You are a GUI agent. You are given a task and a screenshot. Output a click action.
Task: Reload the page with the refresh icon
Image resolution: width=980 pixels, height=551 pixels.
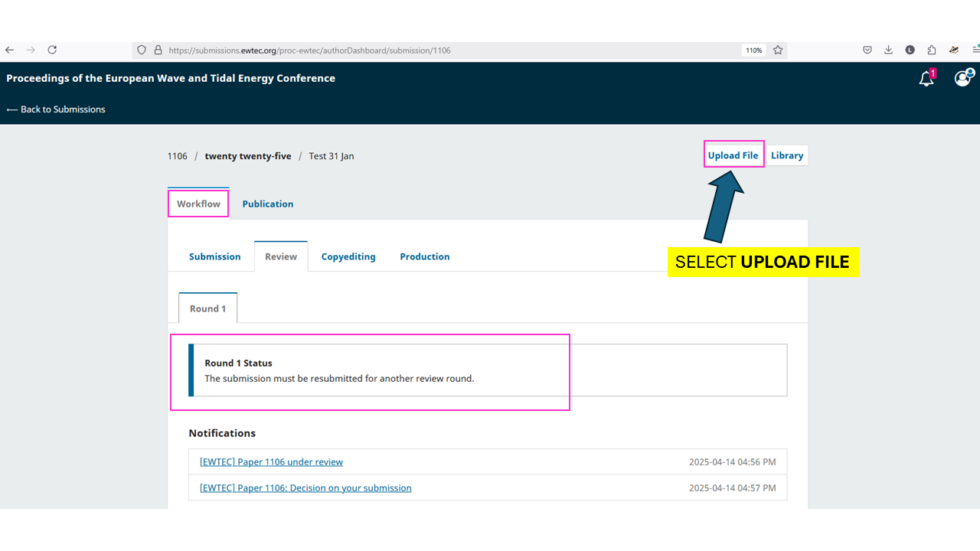(52, 50)
